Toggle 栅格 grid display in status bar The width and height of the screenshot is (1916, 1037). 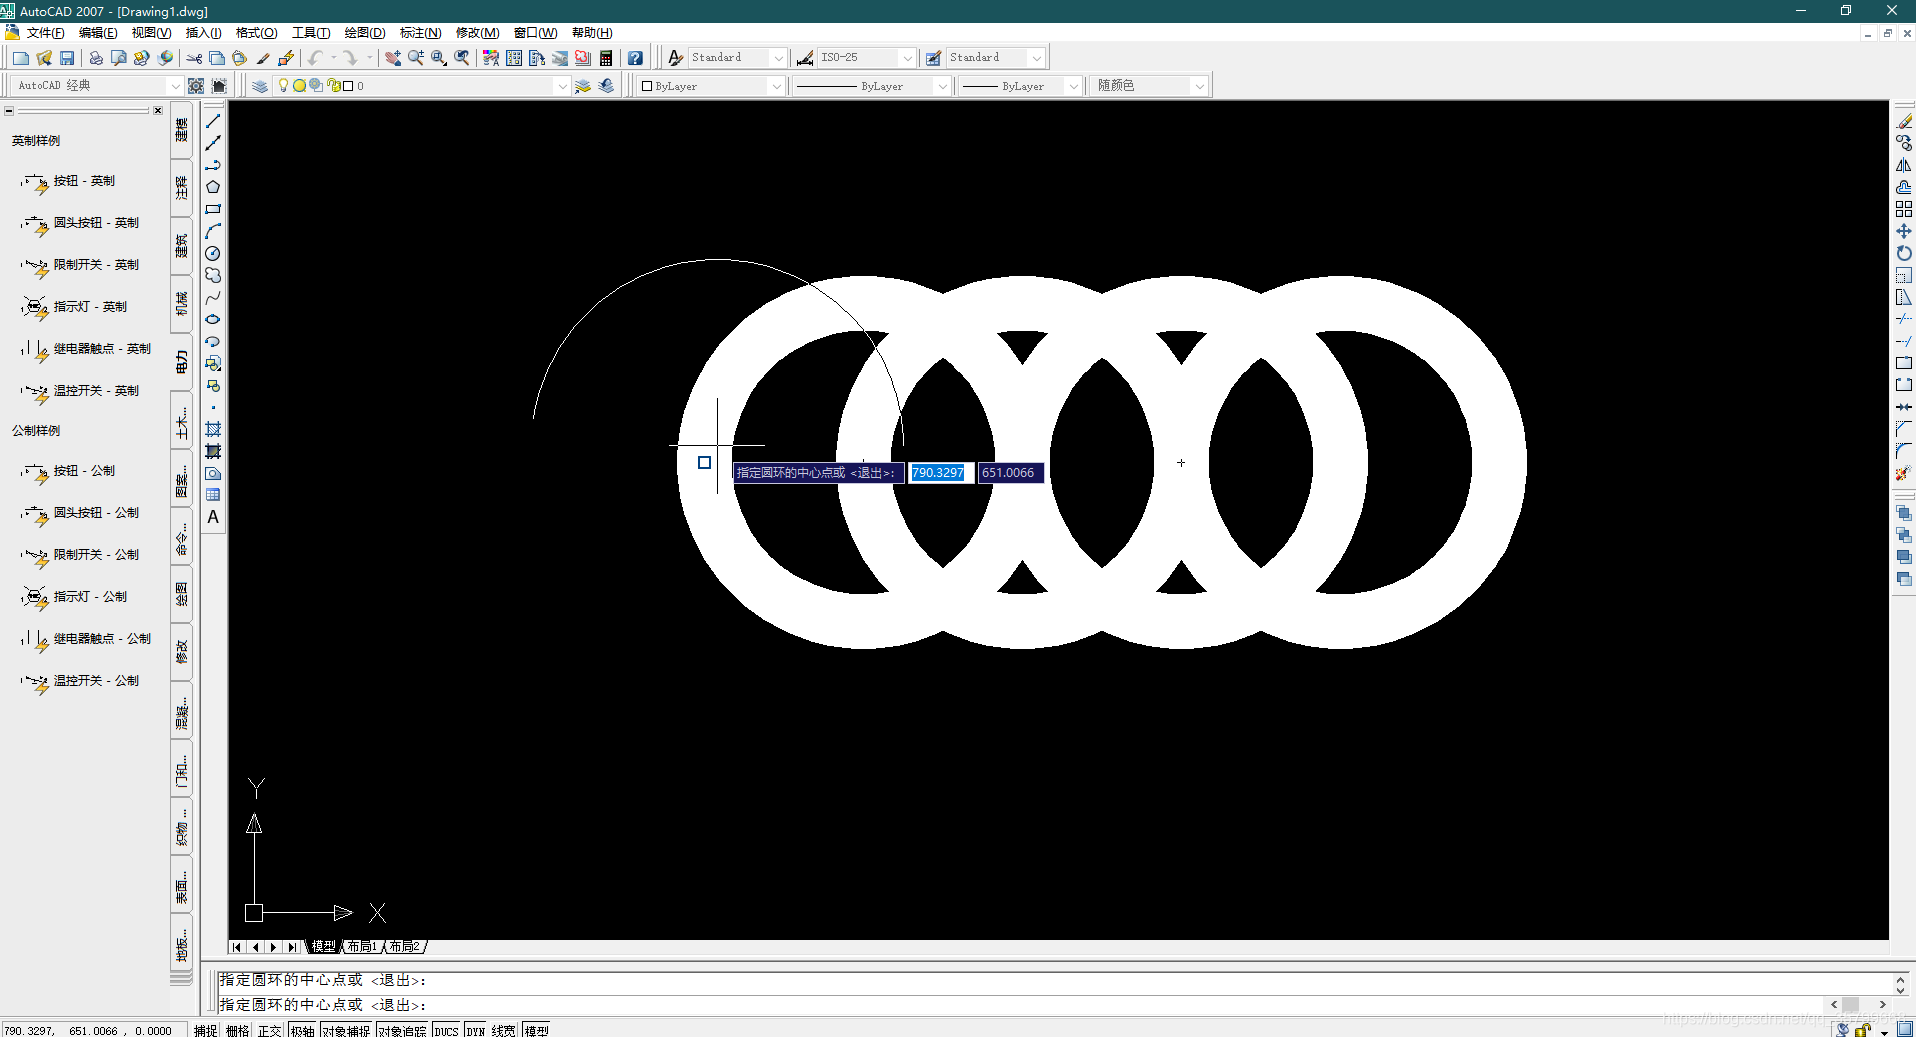coord(238,1030)
